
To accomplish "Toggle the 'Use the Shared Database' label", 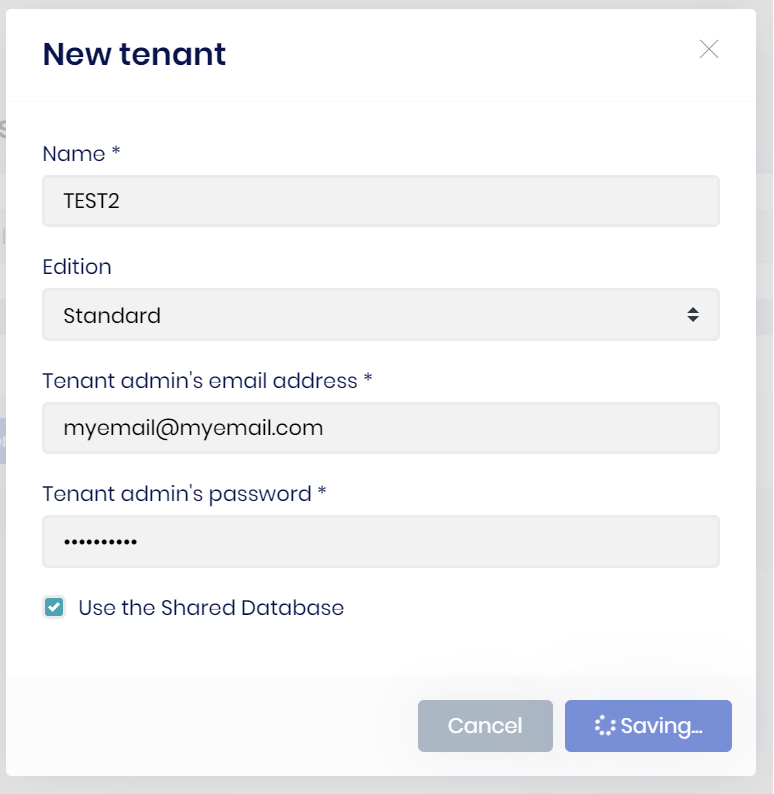I will click(211, 607).
